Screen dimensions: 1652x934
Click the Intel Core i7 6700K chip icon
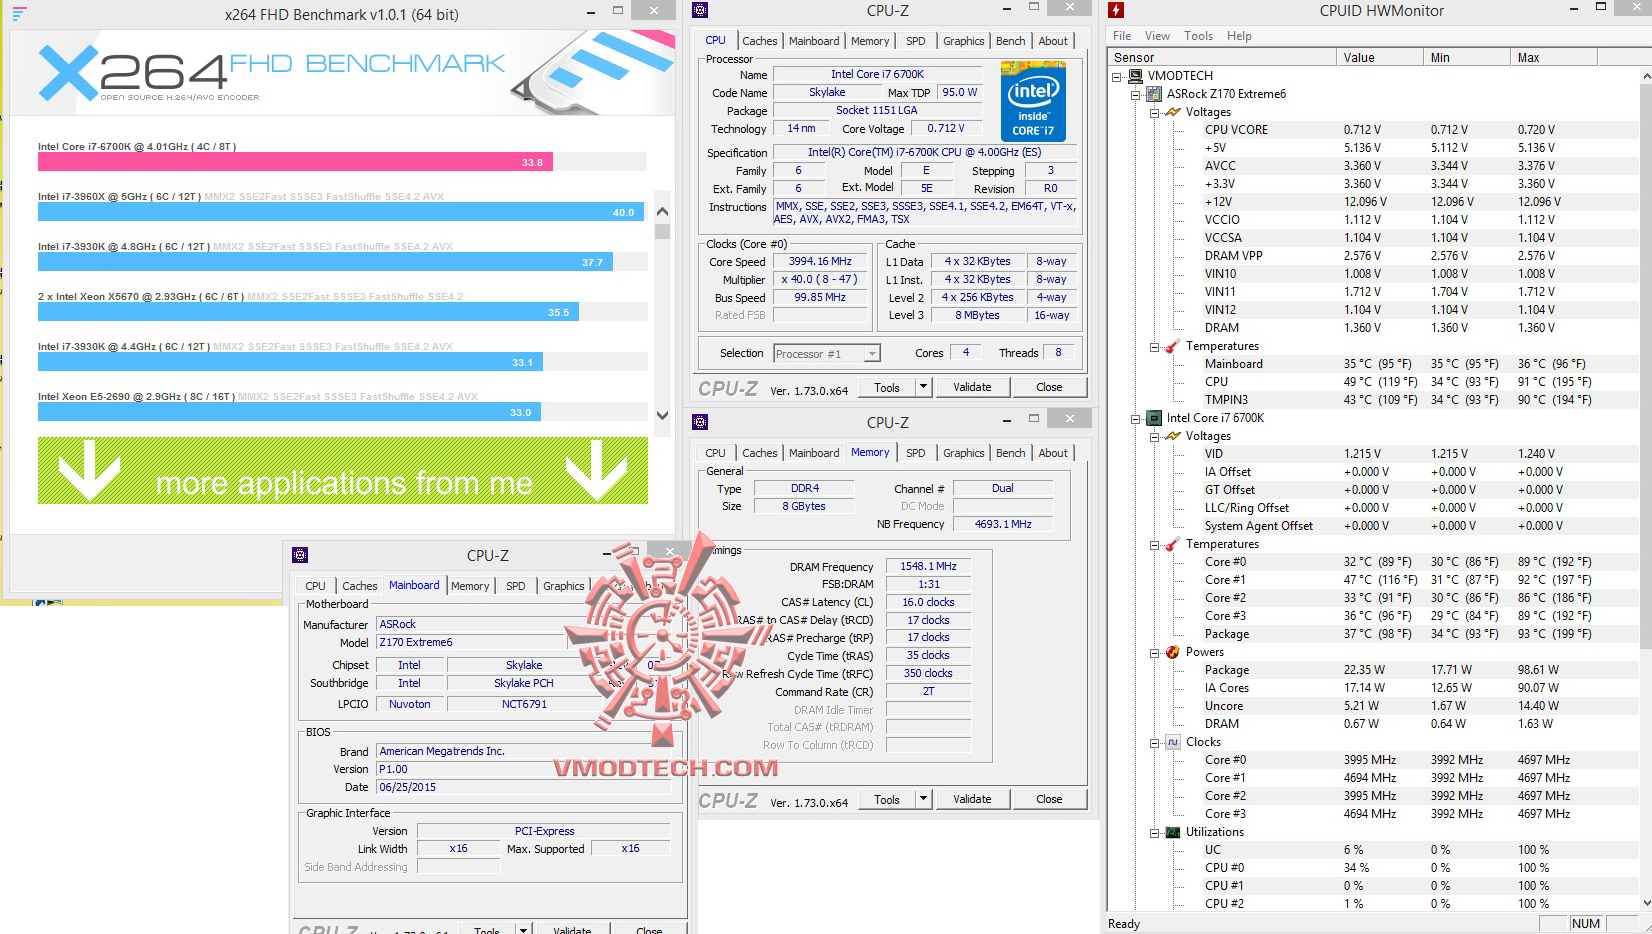(x=1154, y=418)
